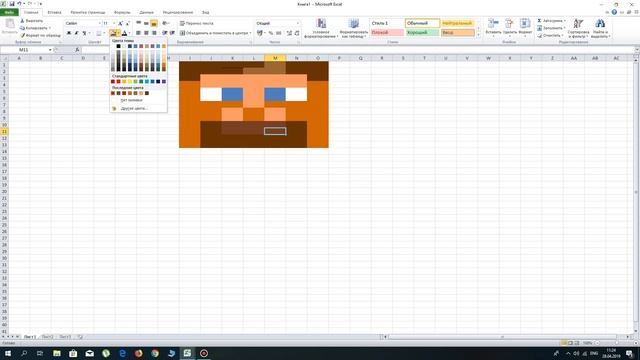Apply the Neutral (yellow) cell style

tap(458, 23)
